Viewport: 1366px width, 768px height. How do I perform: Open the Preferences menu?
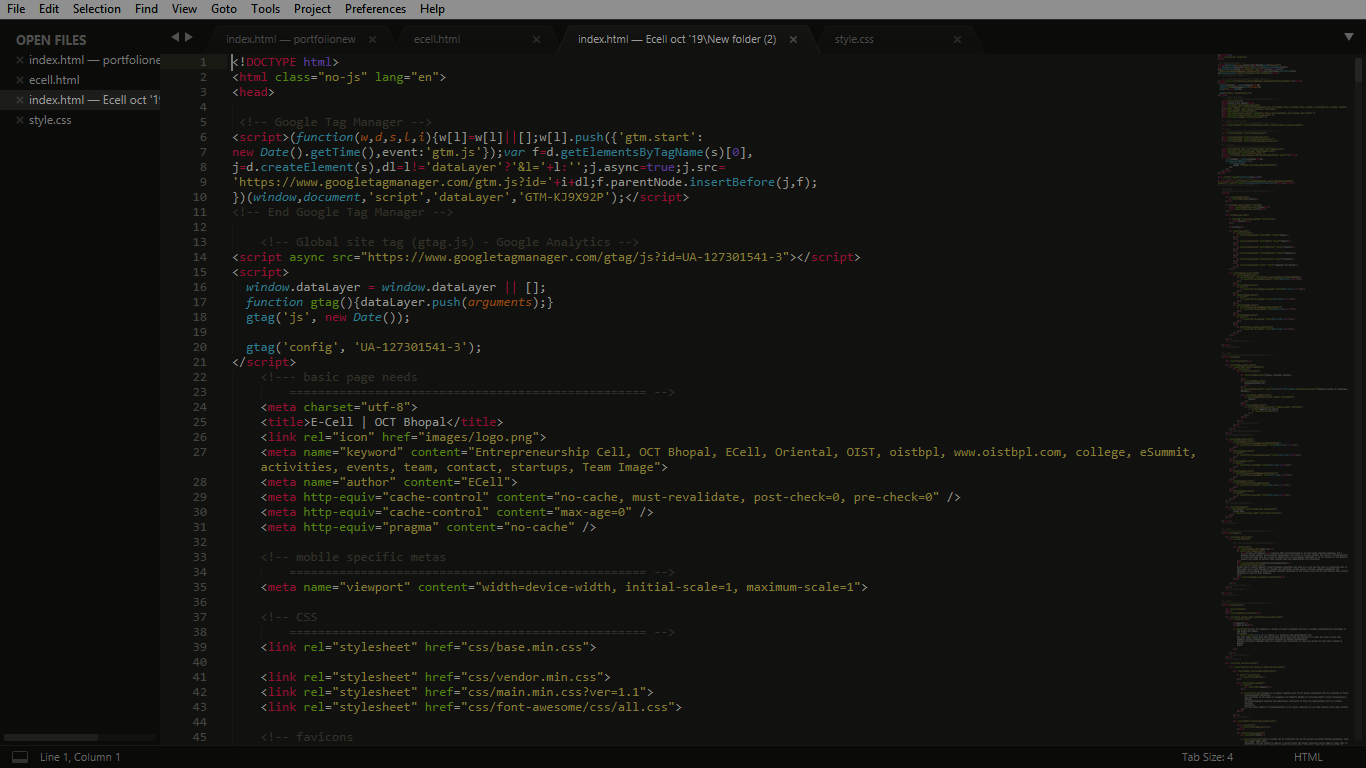(375, 9)
